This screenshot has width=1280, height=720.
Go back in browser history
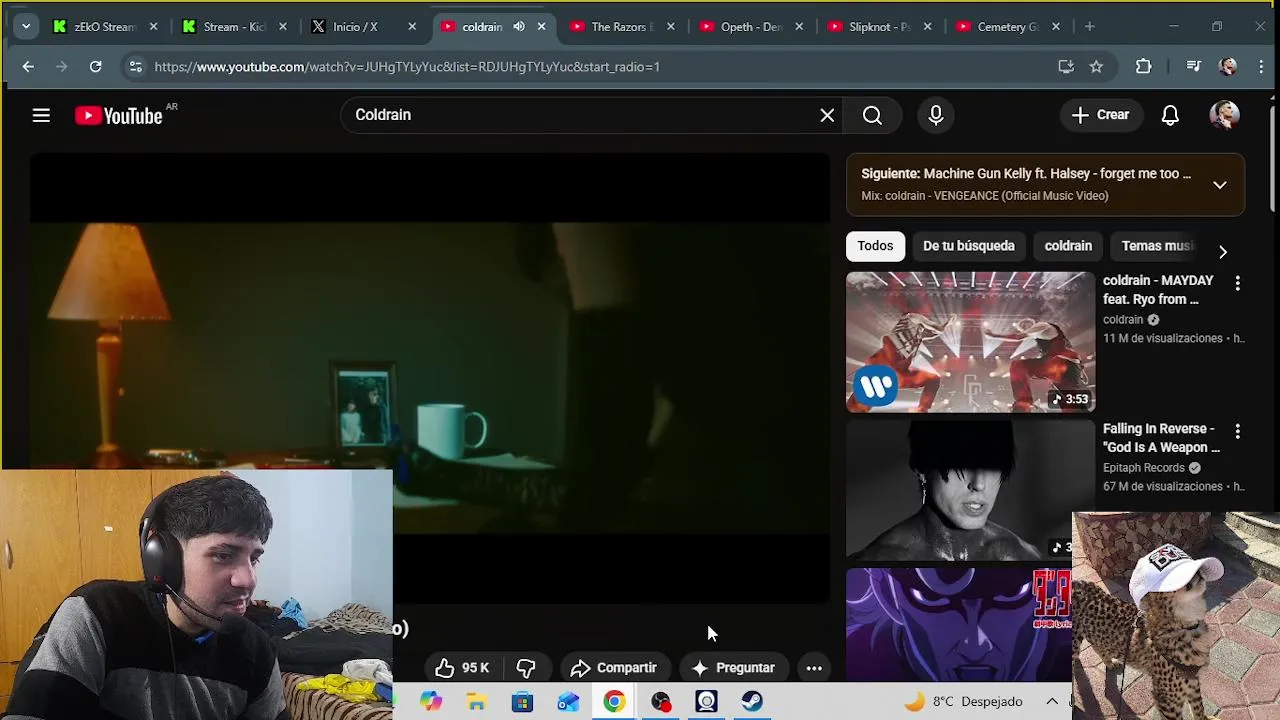(x=28, y=66)
